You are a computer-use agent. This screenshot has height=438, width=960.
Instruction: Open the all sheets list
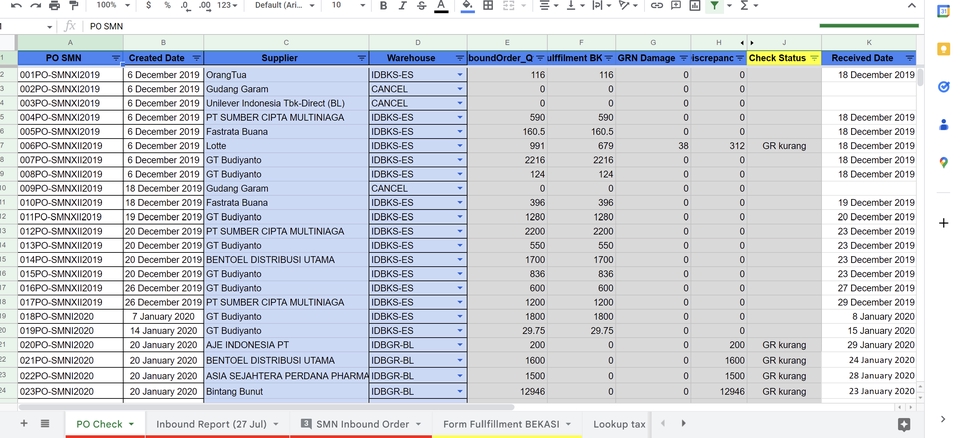point(45,423)
